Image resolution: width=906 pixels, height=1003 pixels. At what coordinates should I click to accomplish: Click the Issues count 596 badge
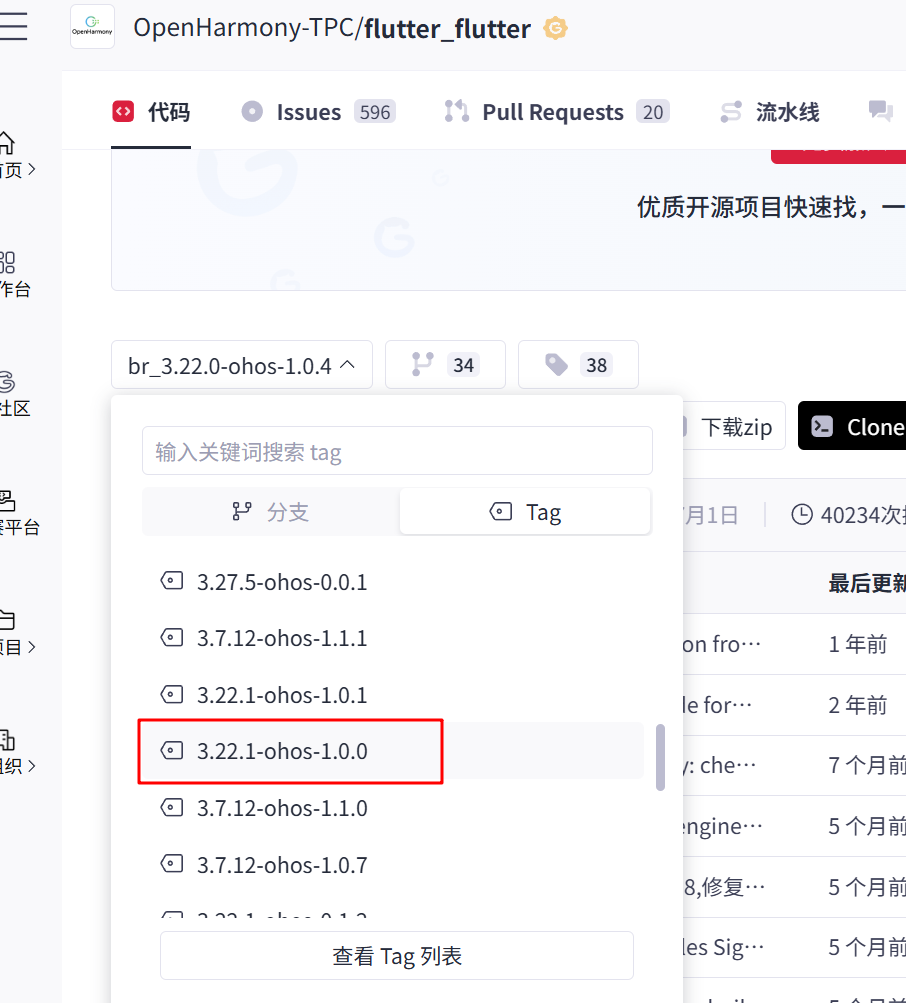click(375, 112)
